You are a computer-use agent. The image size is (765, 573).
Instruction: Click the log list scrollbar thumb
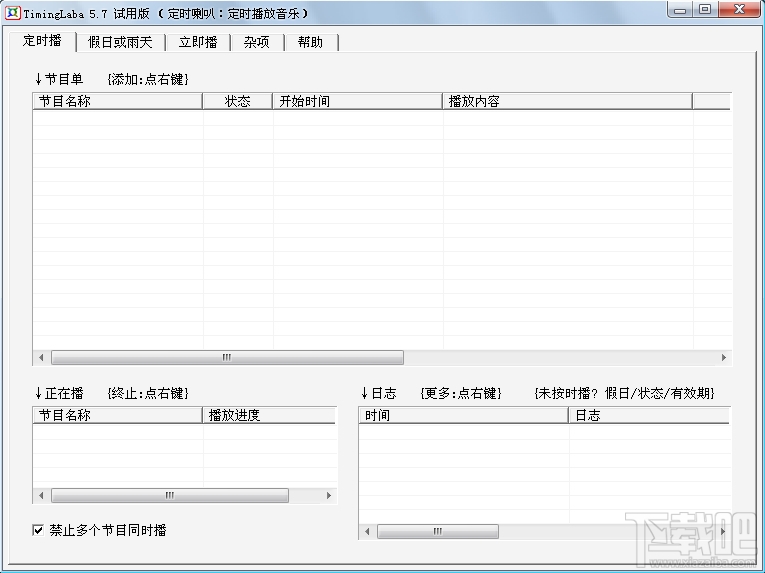(438, 532)
